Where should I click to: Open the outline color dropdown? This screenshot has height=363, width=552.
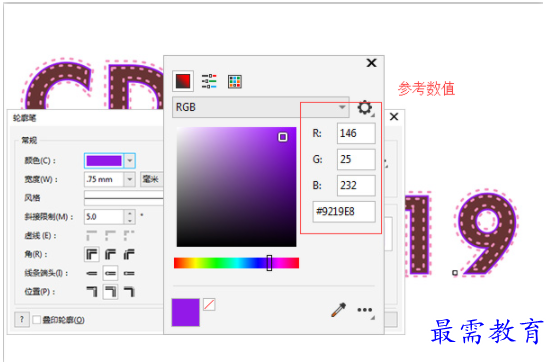click(x=130, y=161)
